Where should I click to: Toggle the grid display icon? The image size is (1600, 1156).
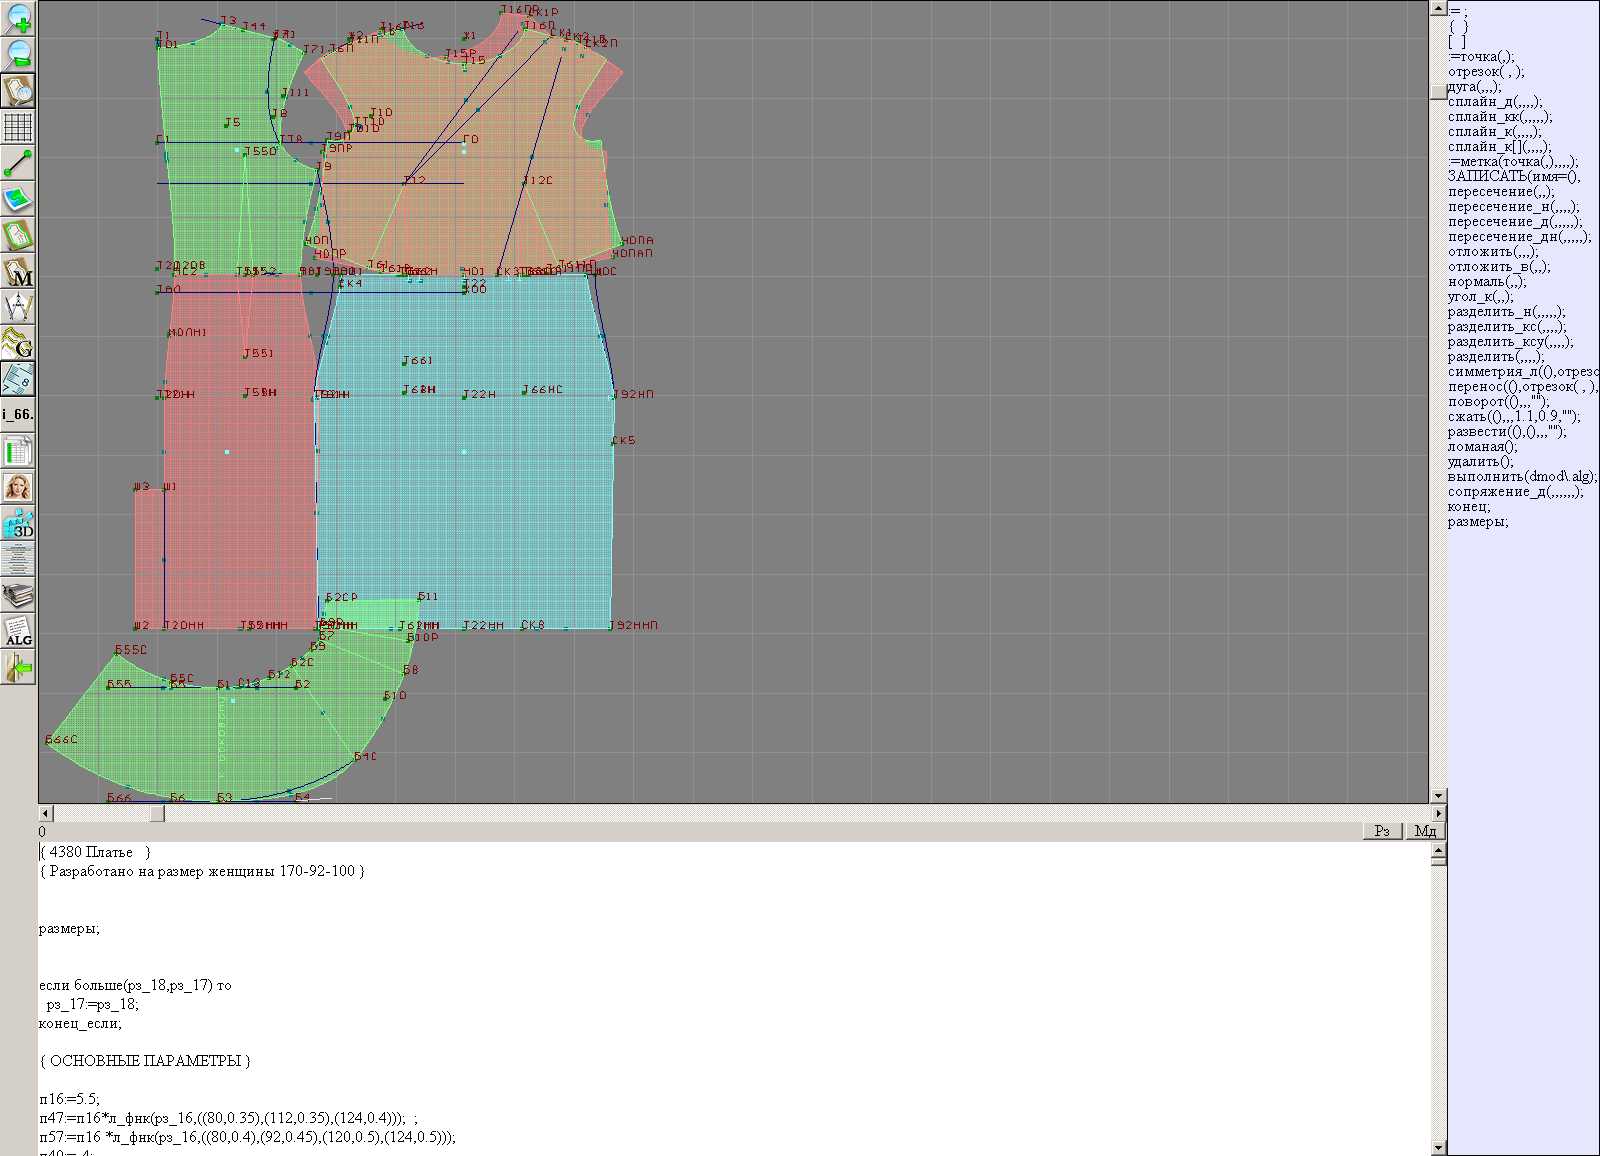point(18,127)
